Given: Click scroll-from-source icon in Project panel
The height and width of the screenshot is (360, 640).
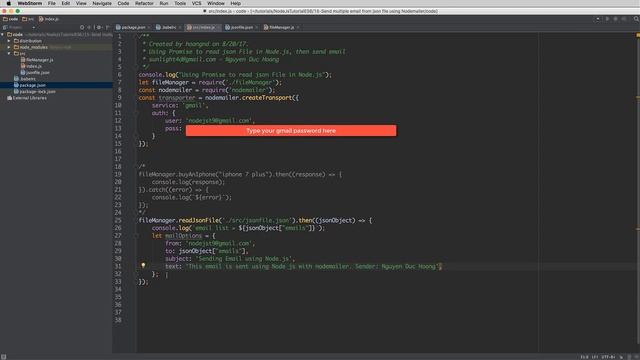Looking at the screenshot, I should (x=82, y=27).
